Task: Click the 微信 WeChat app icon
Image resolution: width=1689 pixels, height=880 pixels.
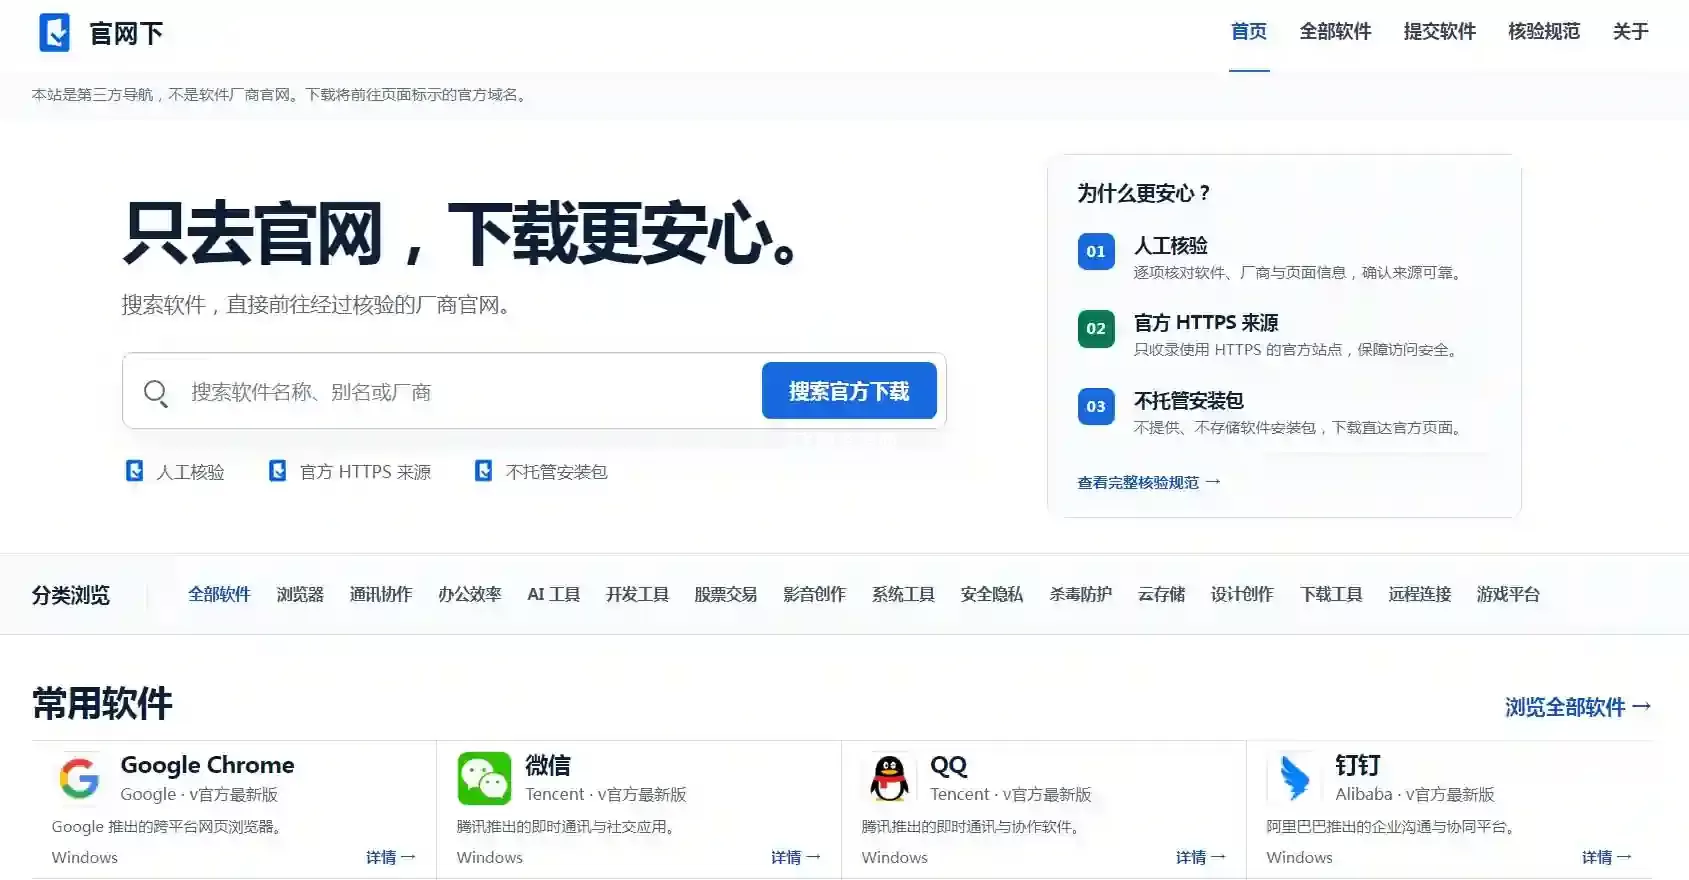Action: point(484,778)
